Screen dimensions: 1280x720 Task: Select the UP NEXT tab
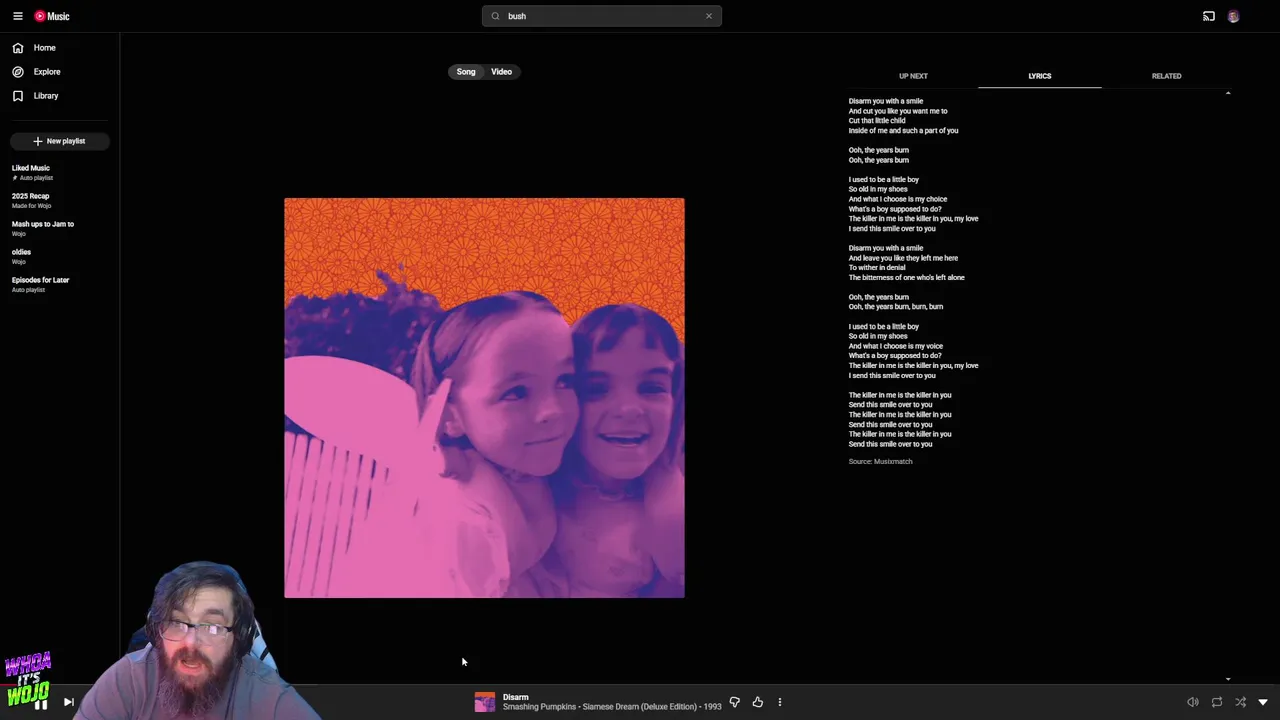click(x=913, y=76)
